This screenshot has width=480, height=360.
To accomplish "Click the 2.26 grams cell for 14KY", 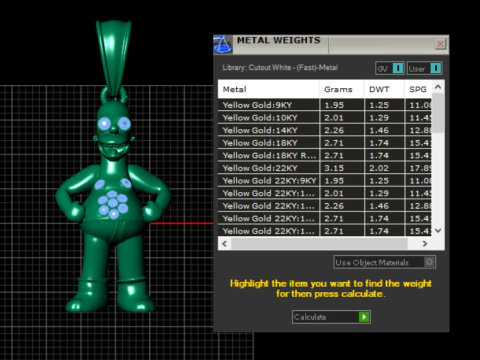I will click(x=342, y=130).
